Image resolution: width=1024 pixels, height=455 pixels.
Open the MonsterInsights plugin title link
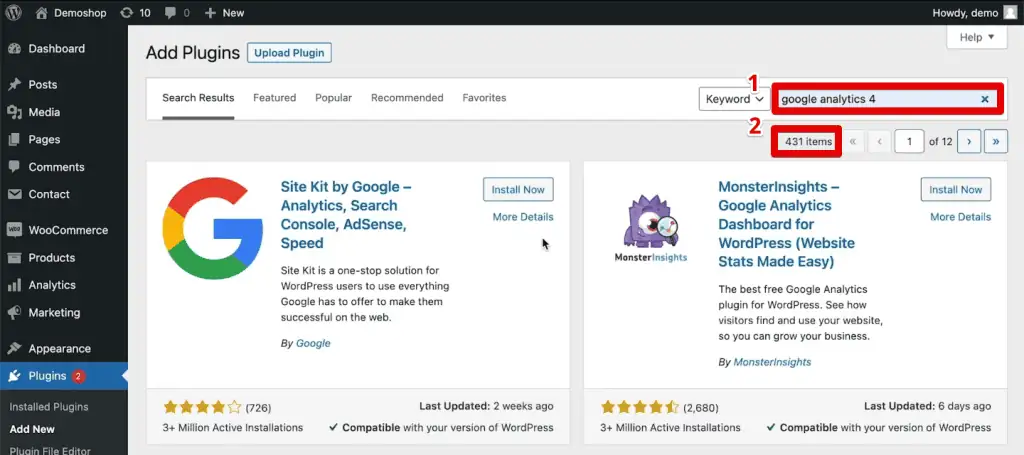(x=786, y=224)
